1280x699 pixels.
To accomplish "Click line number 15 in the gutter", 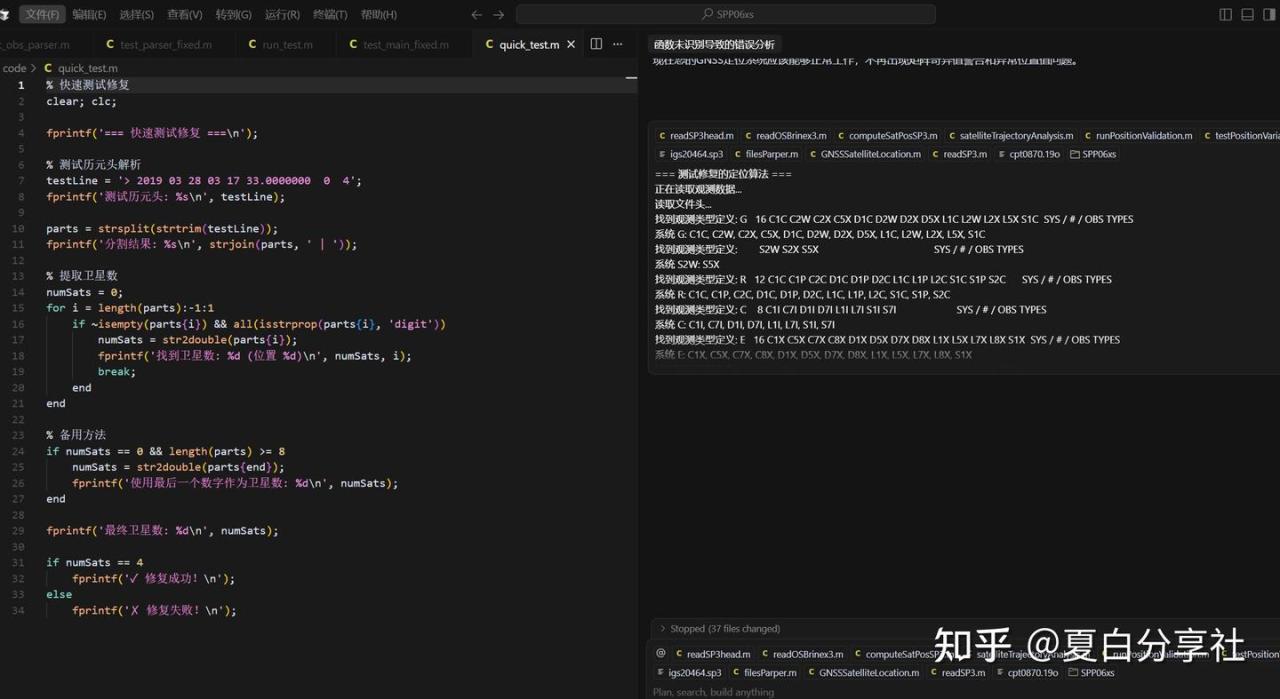I will (20, 308).
